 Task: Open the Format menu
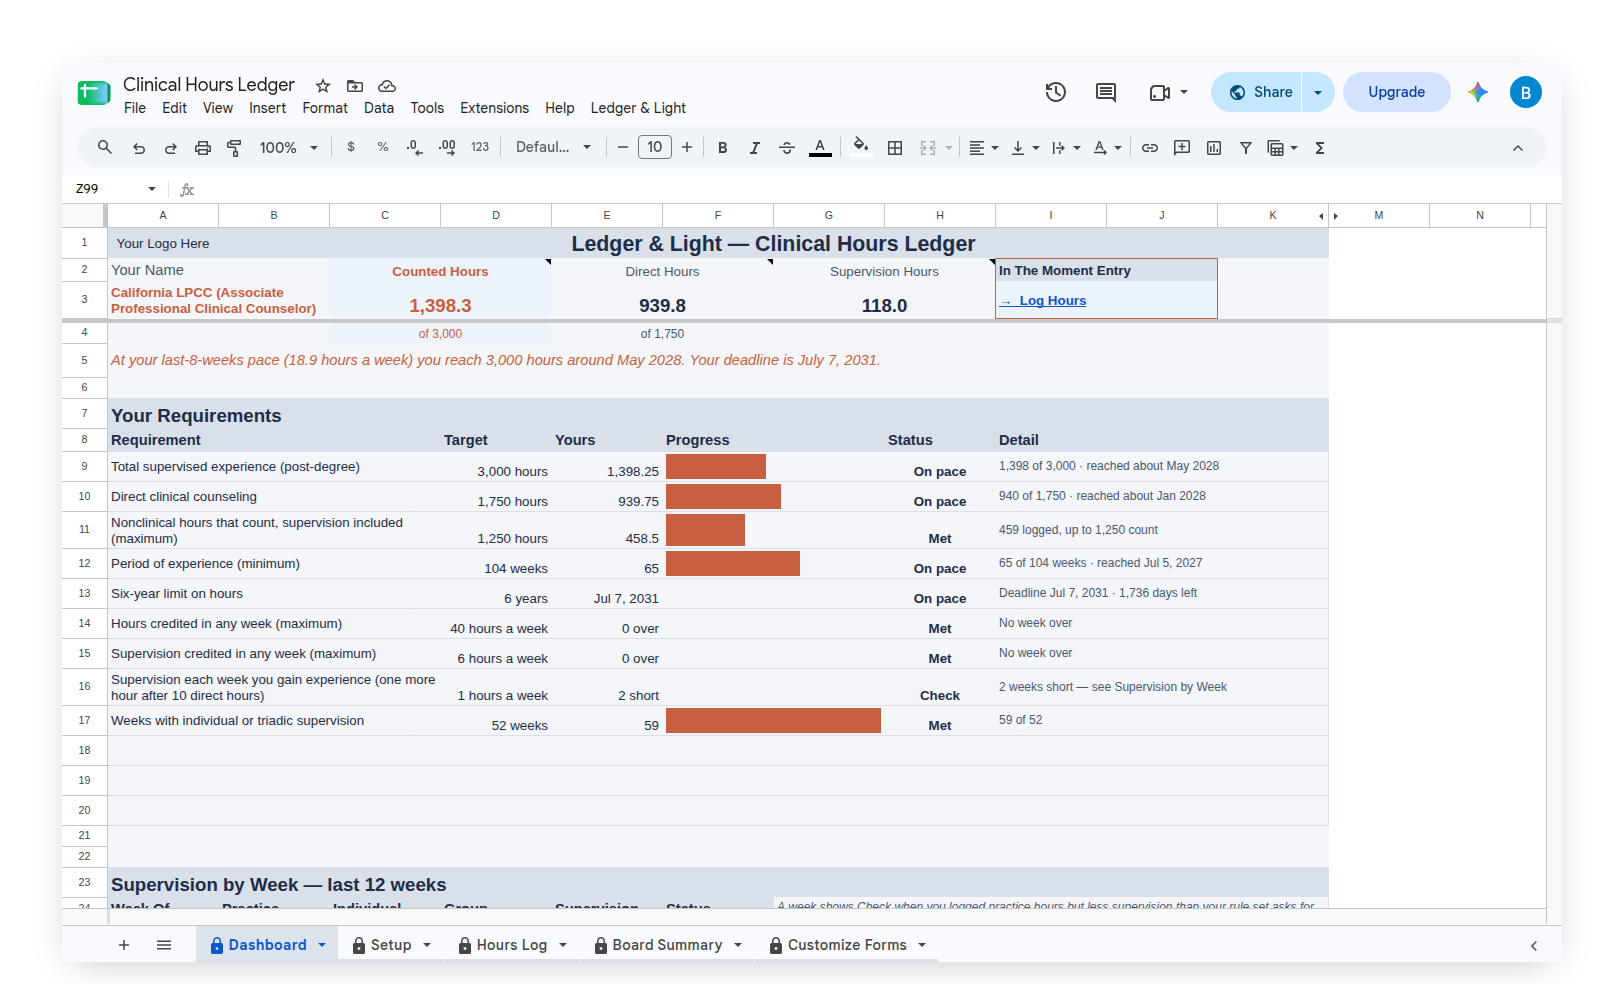coord(325,108)
